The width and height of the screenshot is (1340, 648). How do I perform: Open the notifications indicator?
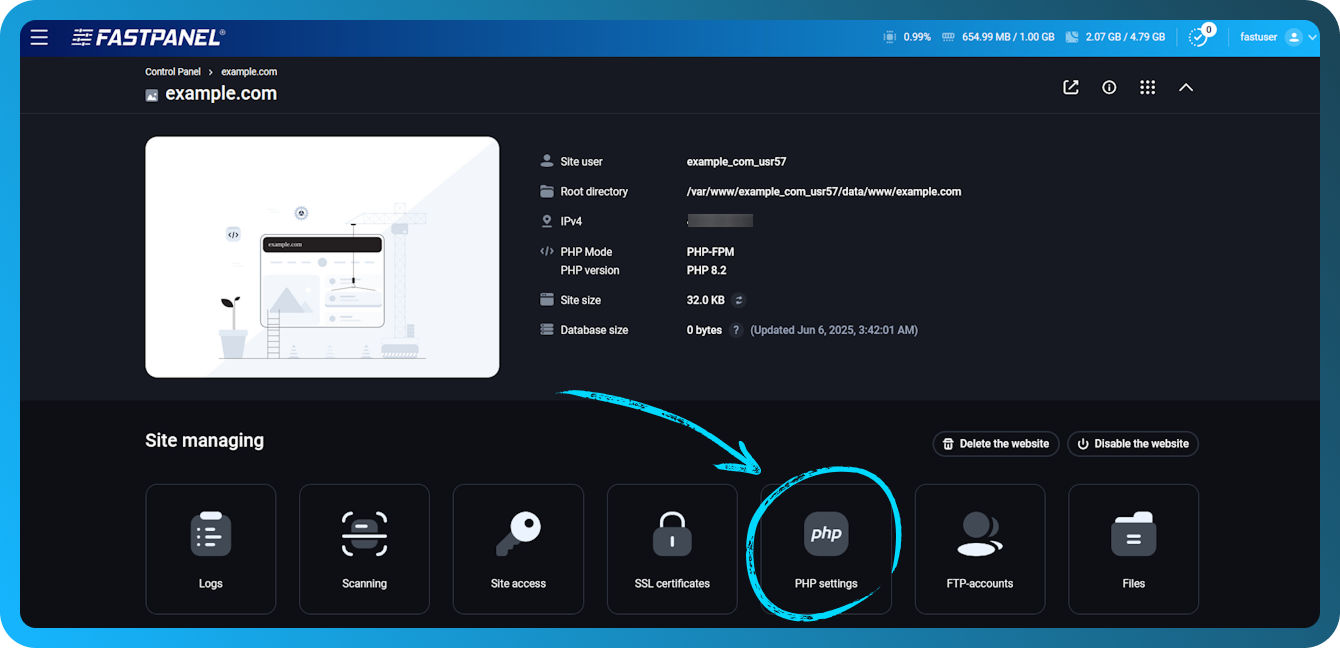coord(1199,36)
